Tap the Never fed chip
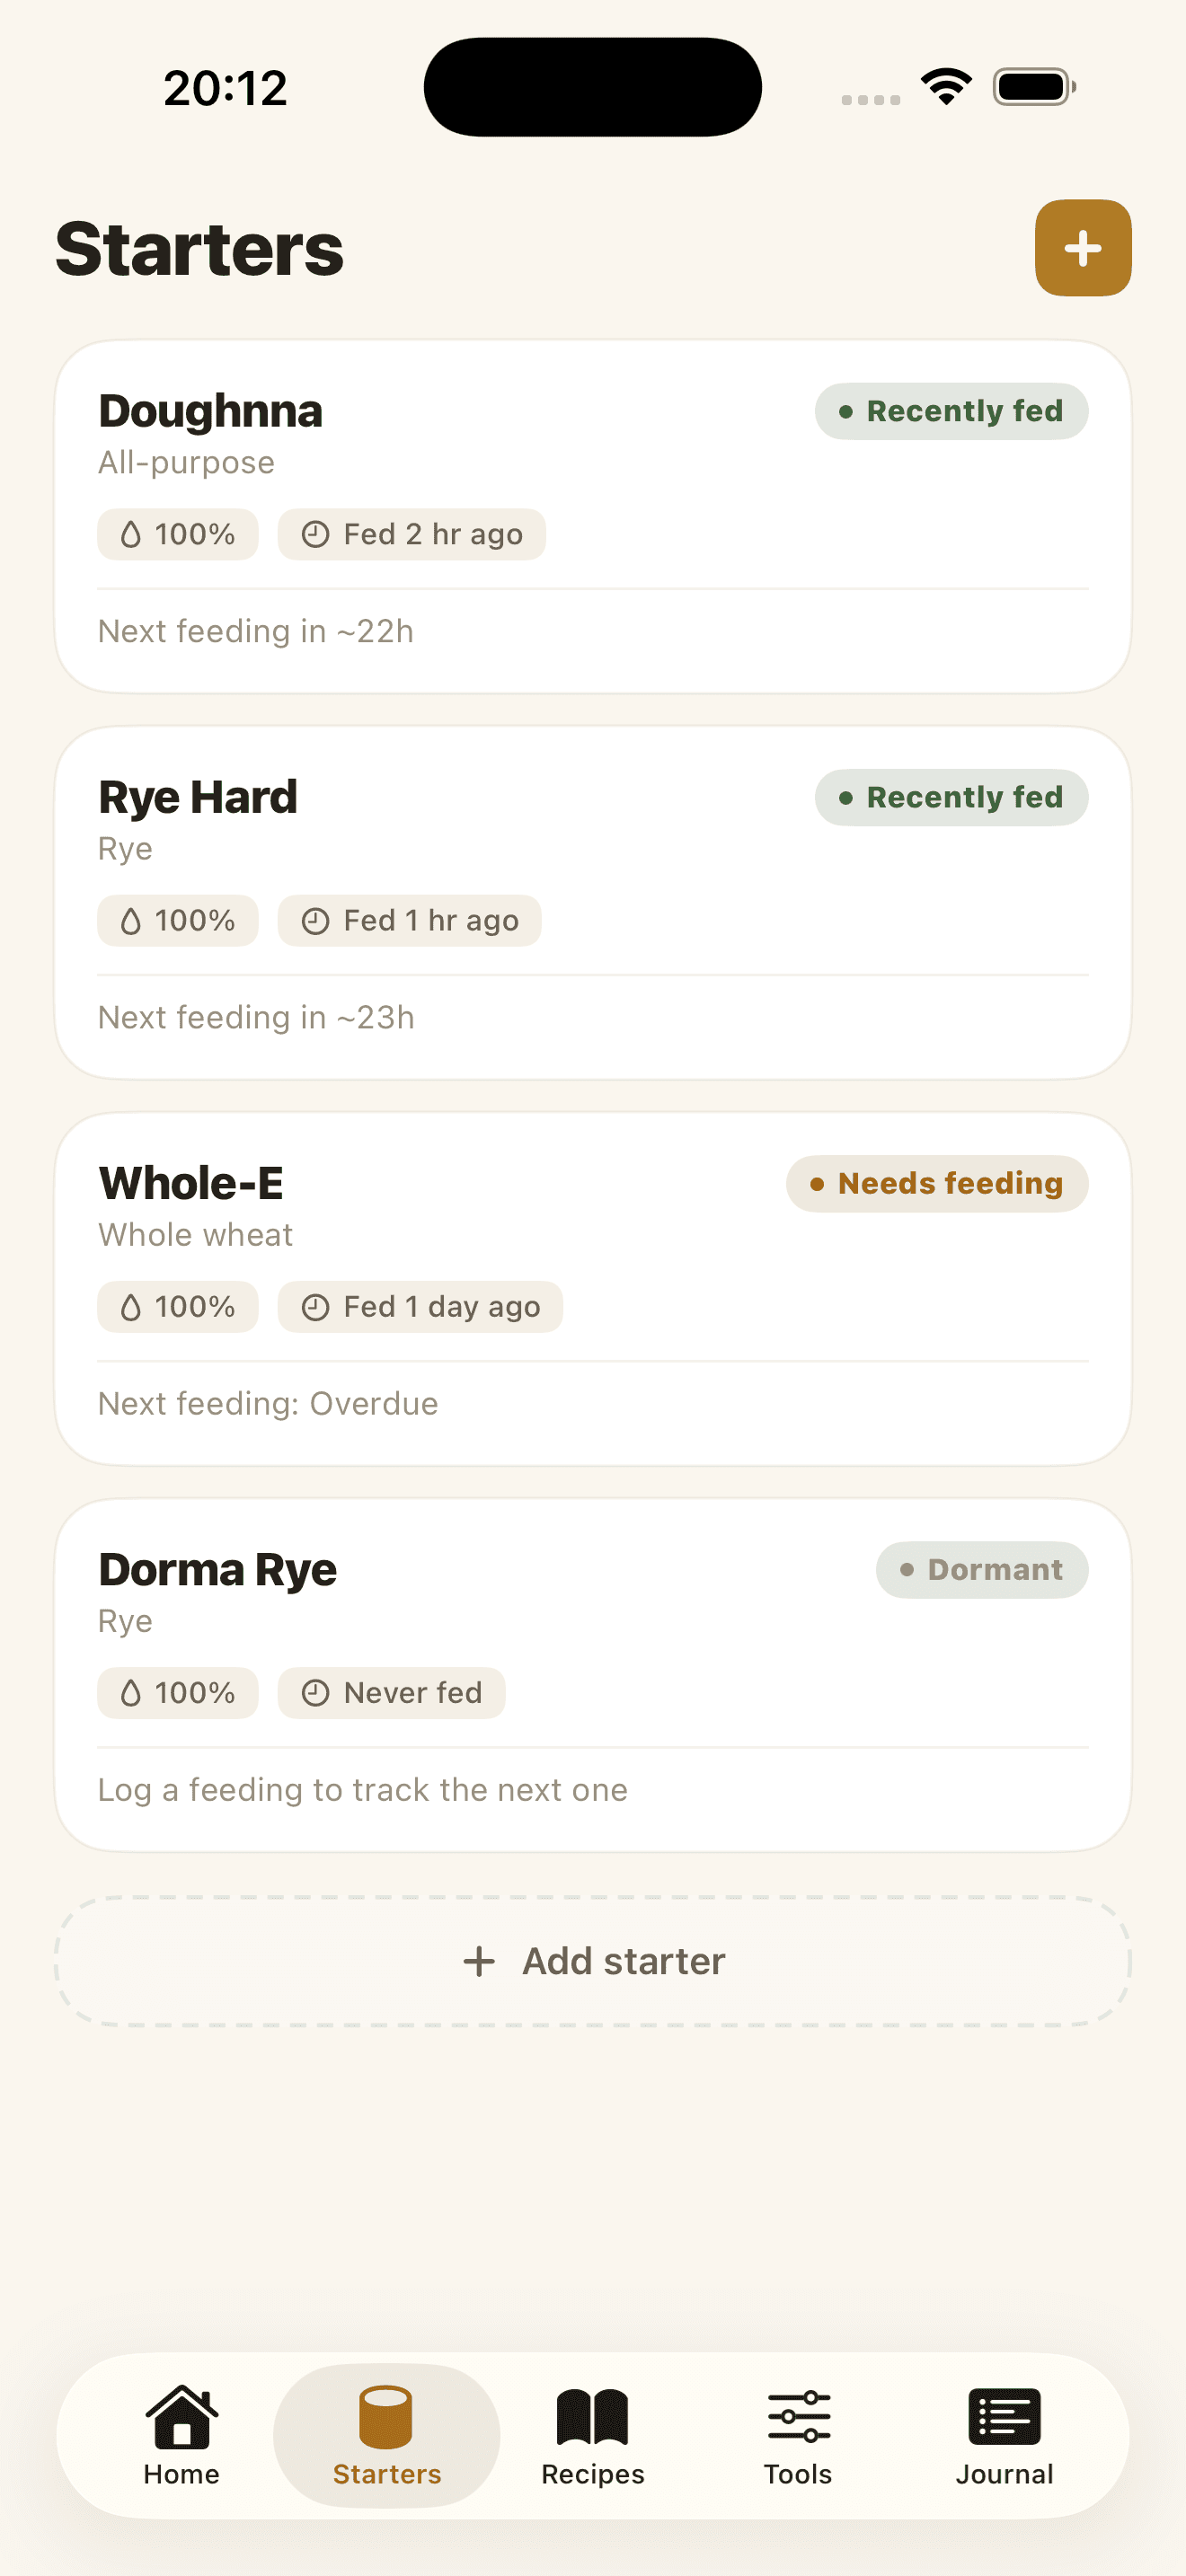 tap(391, 1693)
